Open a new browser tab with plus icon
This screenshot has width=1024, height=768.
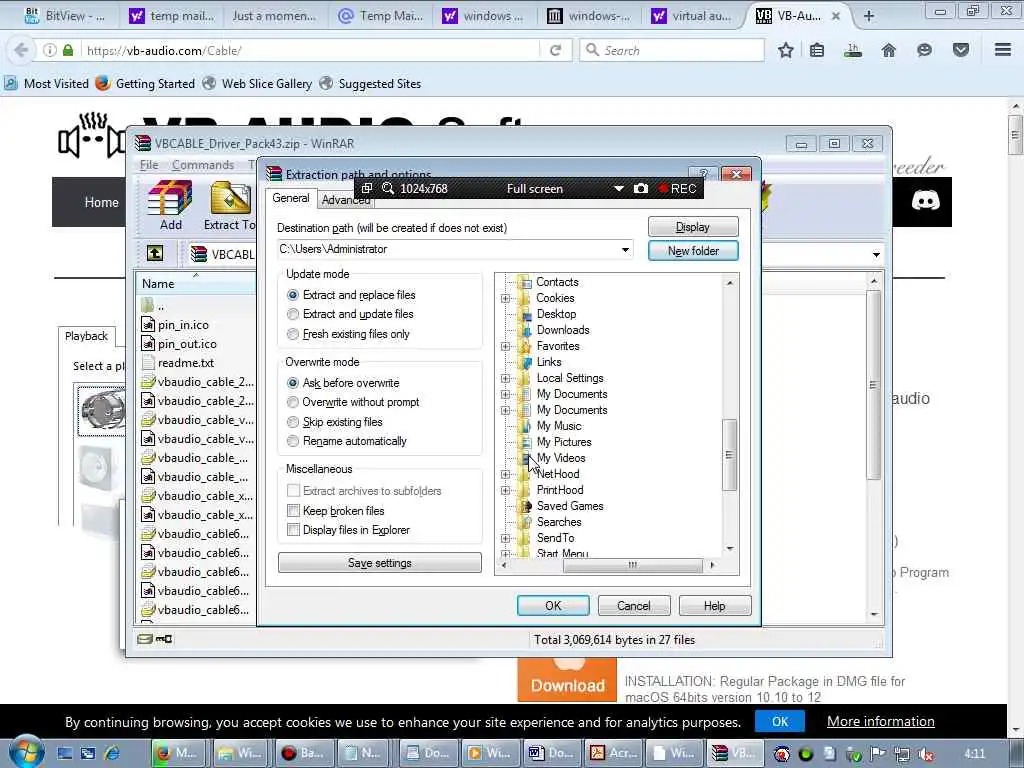pos(869,16)
